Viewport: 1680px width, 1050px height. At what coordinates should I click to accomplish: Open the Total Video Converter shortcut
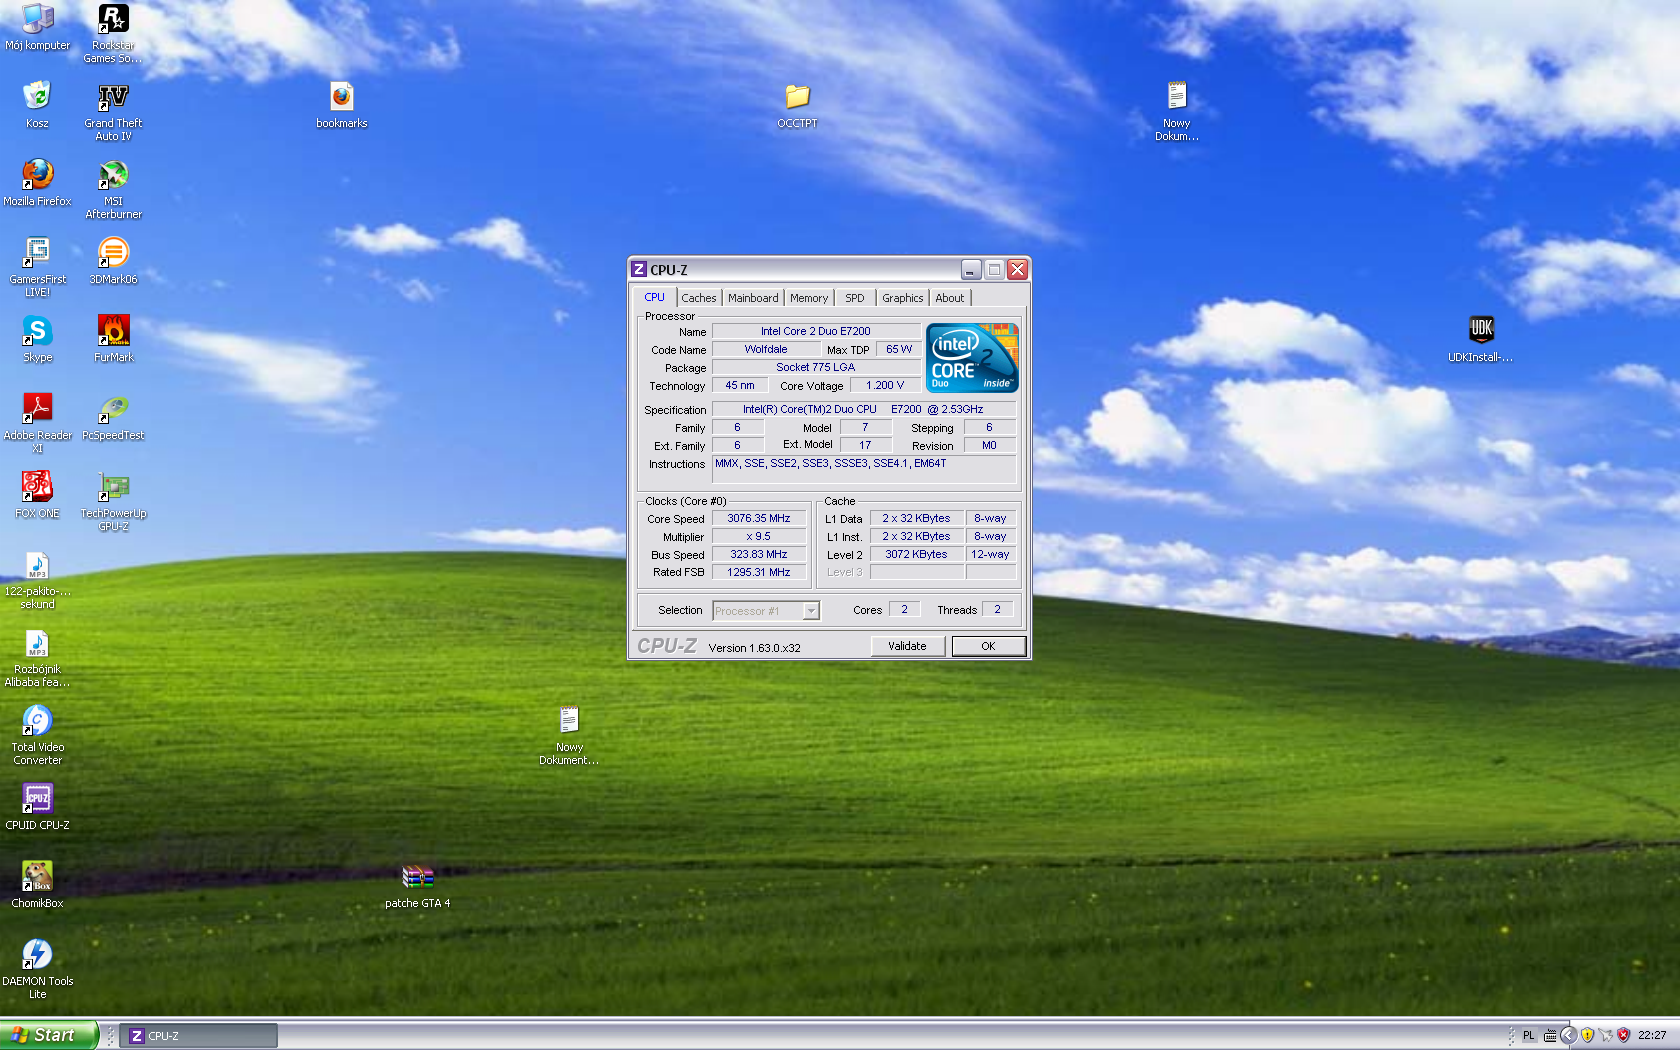pyautogui.click(x=37, y=735)
